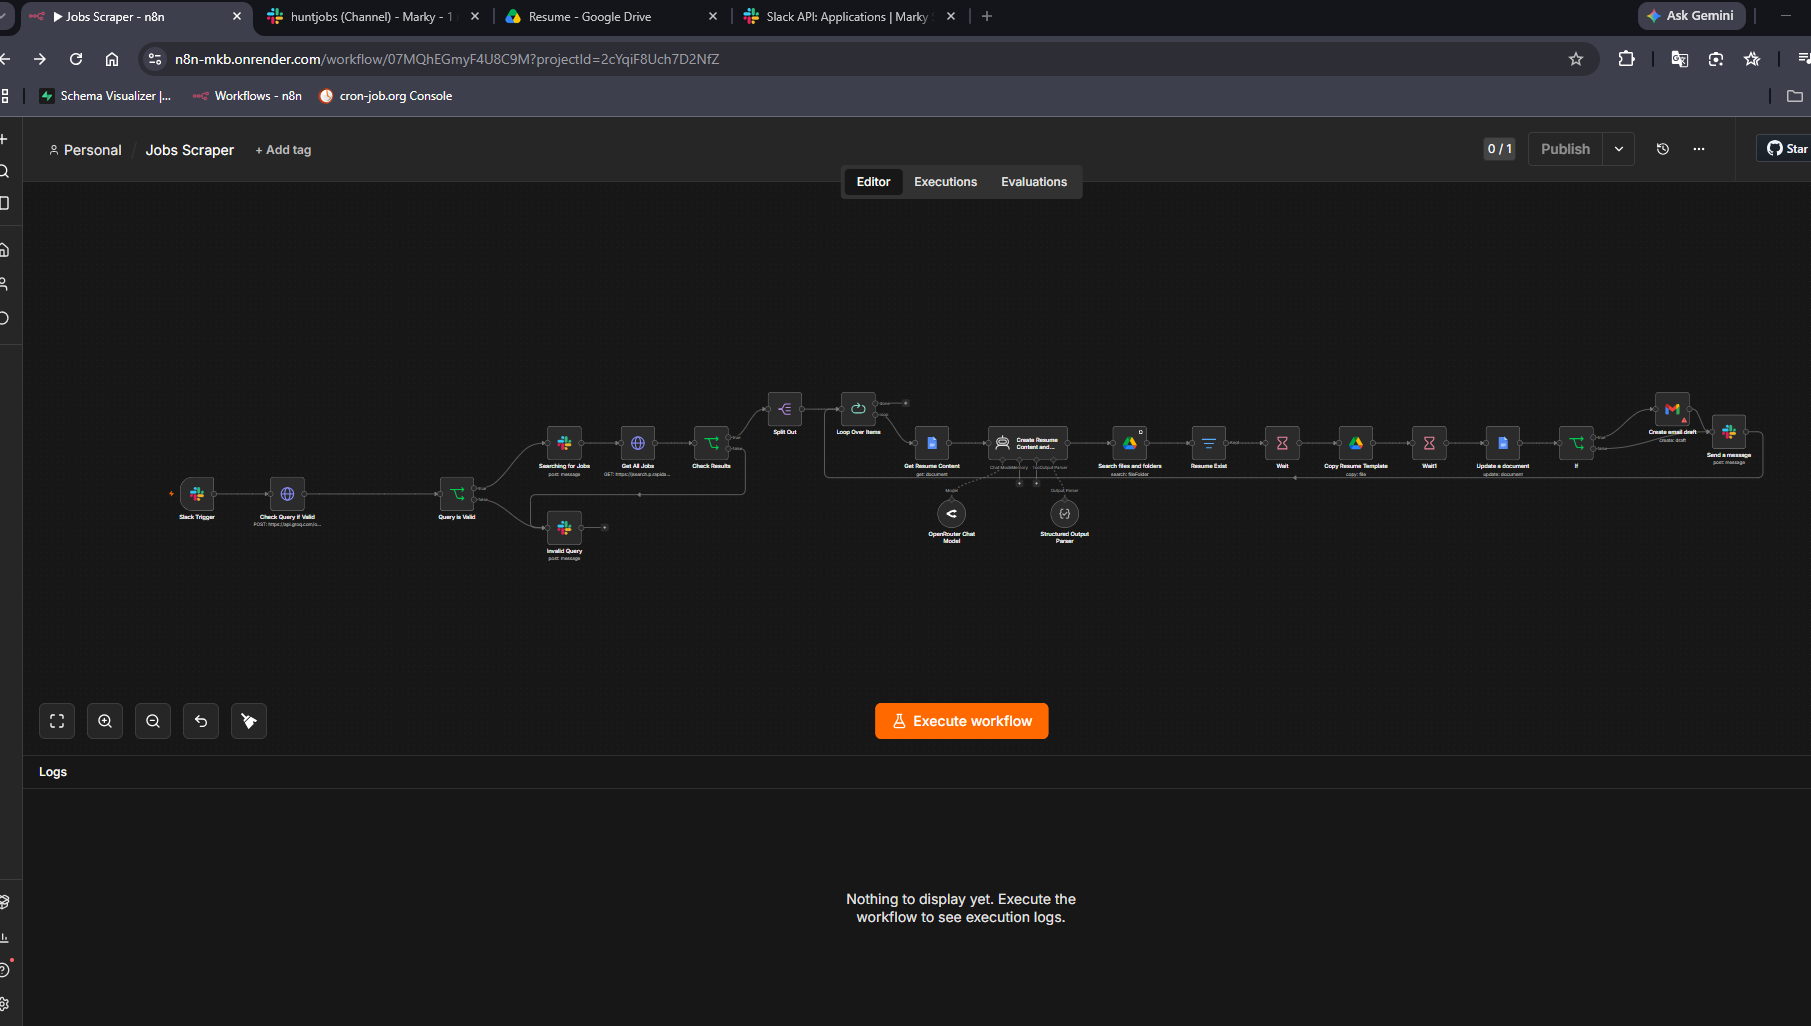1811x1026 pixels.
Task: Select the Check Query if Valid node
Action: pyautogui.click(x=287, y=494)
